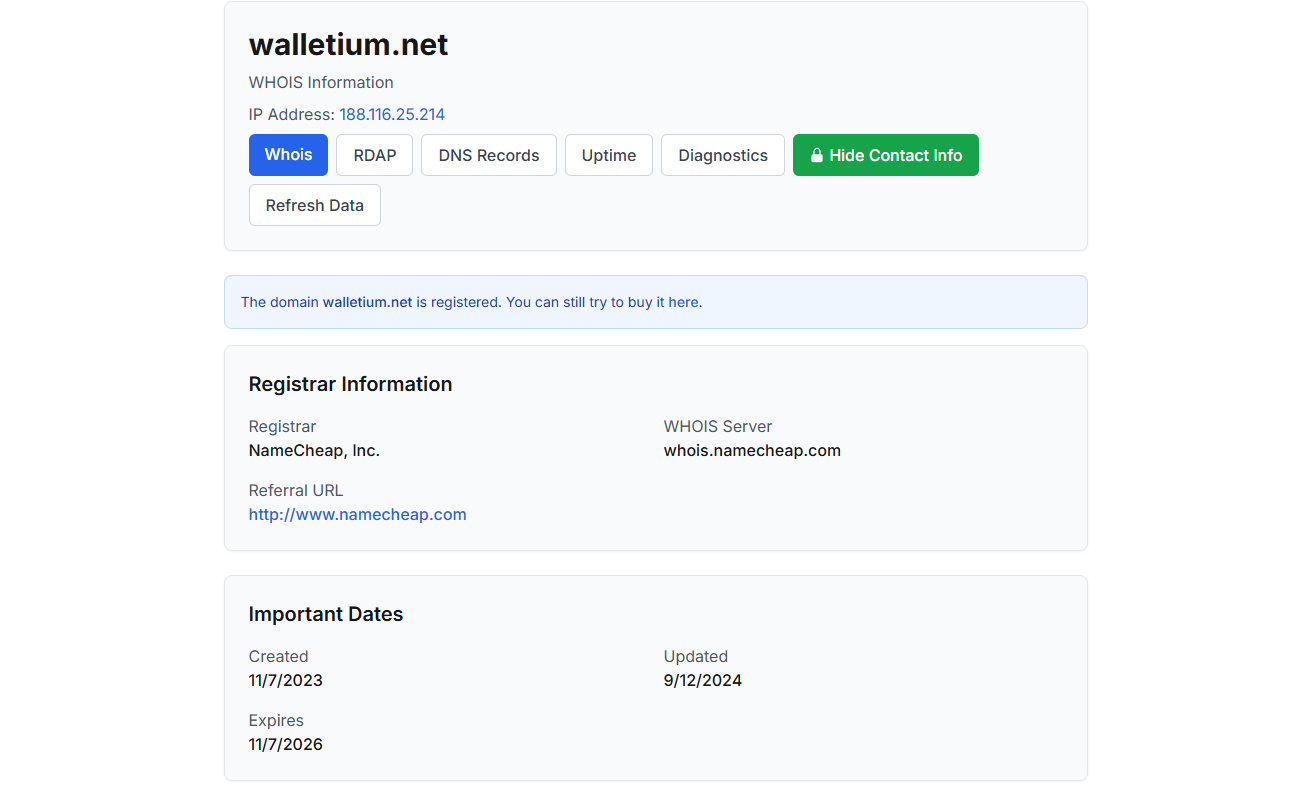Open the namecheap.com referral URL
This screenshot has height=792, width=1295.
pos(358,515)
